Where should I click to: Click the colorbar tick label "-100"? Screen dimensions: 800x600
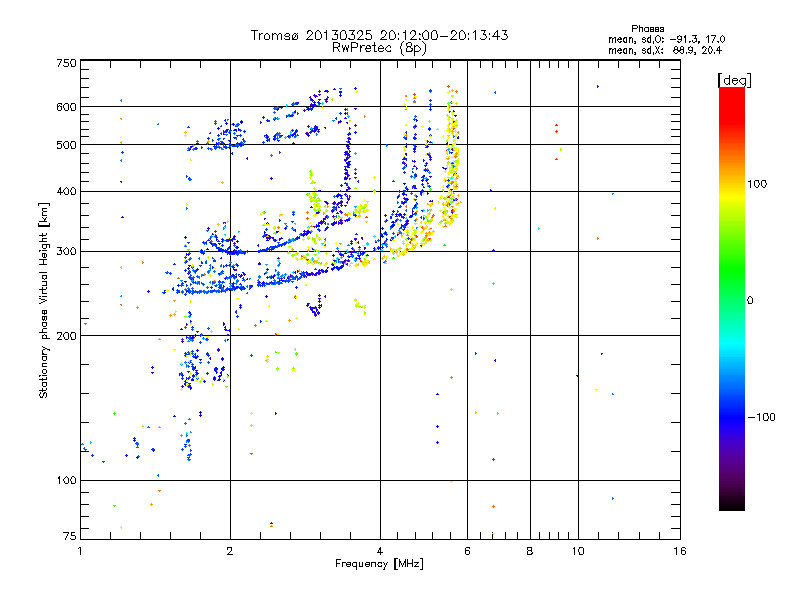click(x=761, y=417)
